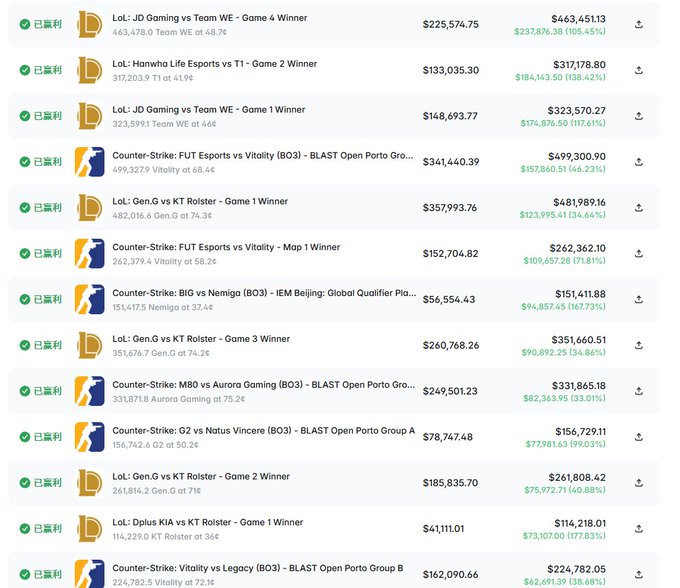Click cost value $41,111.01
The width and height of the screenshot is (680, 588).
pos(443,529)
